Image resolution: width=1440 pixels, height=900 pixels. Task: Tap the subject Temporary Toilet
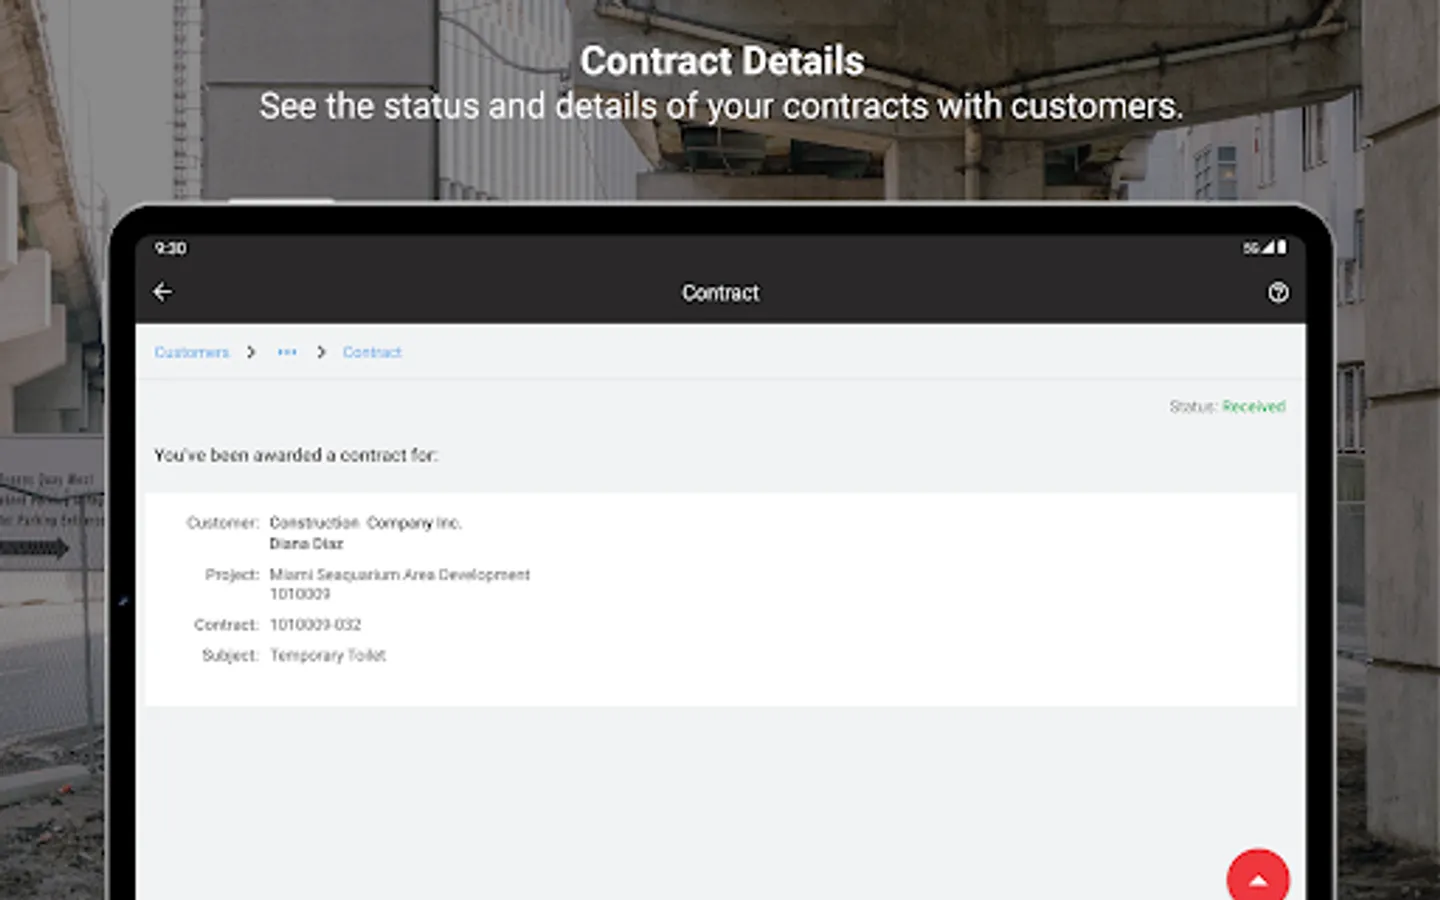point(327,656)
